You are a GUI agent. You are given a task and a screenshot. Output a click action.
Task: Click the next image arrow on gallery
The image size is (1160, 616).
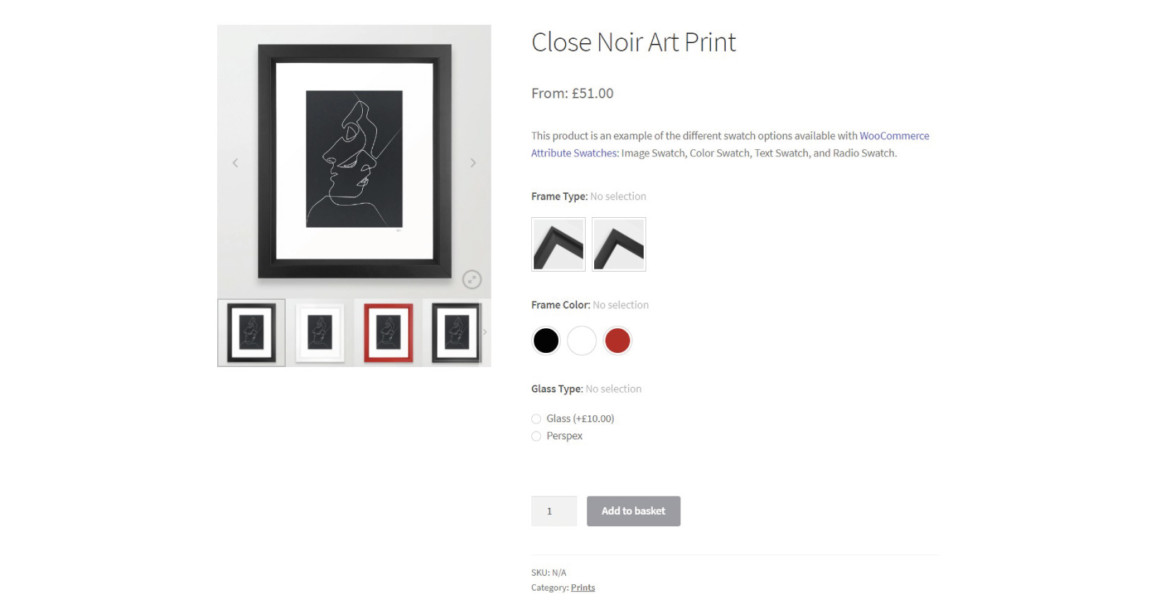click(473, 163)
